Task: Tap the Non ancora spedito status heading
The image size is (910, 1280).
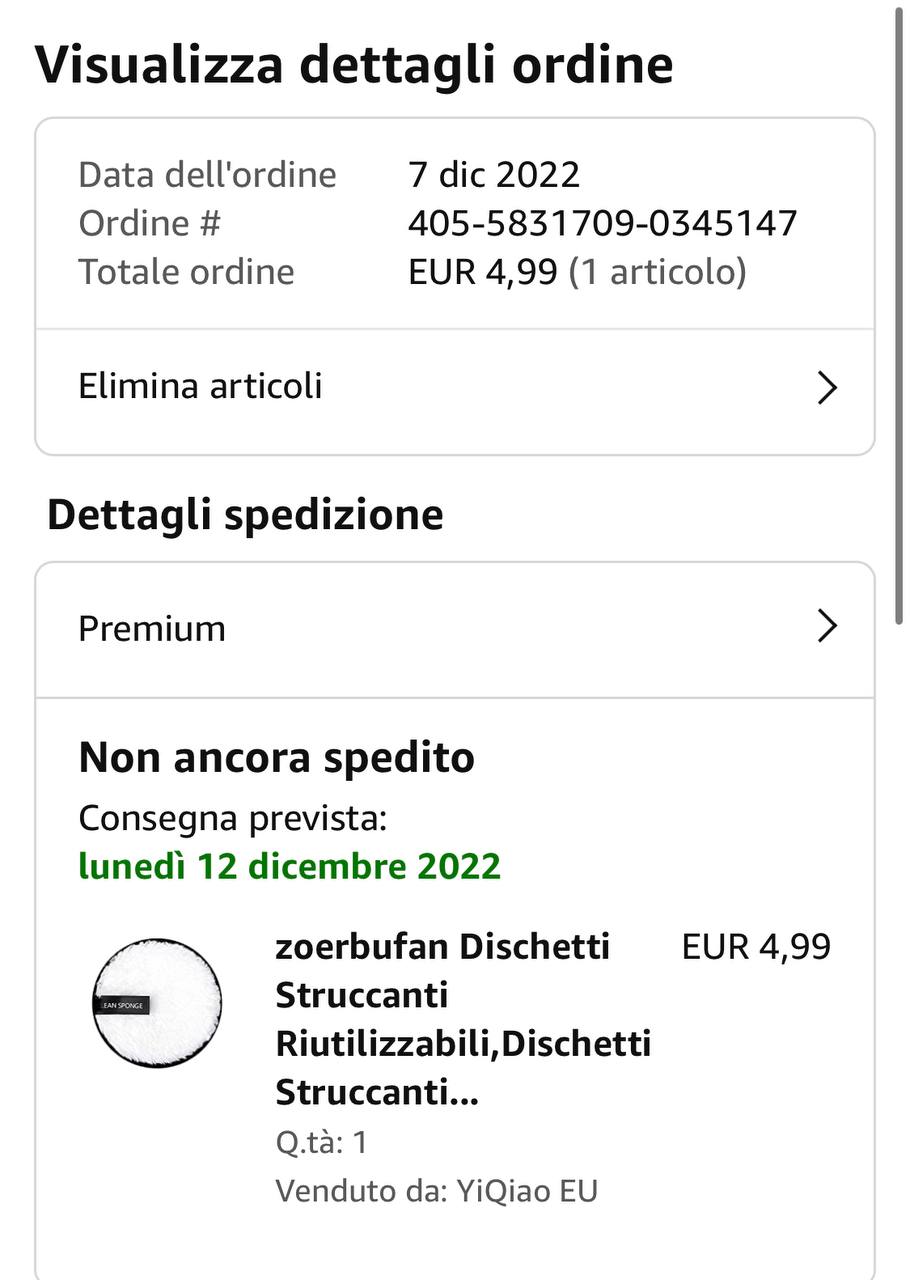Action: point(276,758)
